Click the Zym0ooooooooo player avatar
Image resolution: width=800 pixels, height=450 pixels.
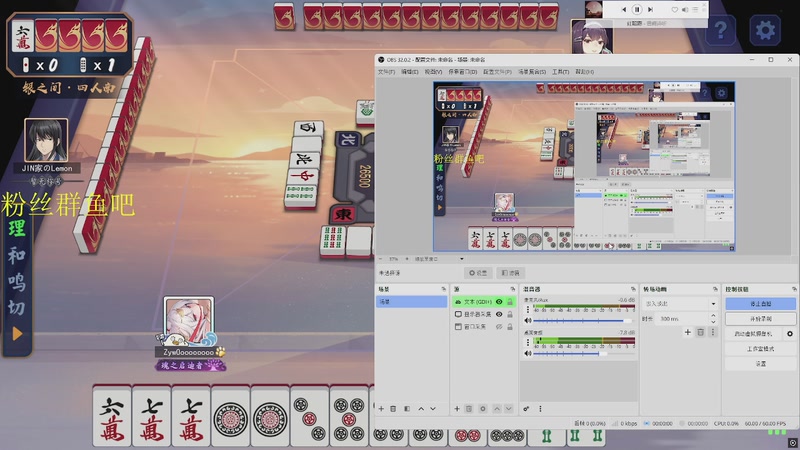(189, 321)
